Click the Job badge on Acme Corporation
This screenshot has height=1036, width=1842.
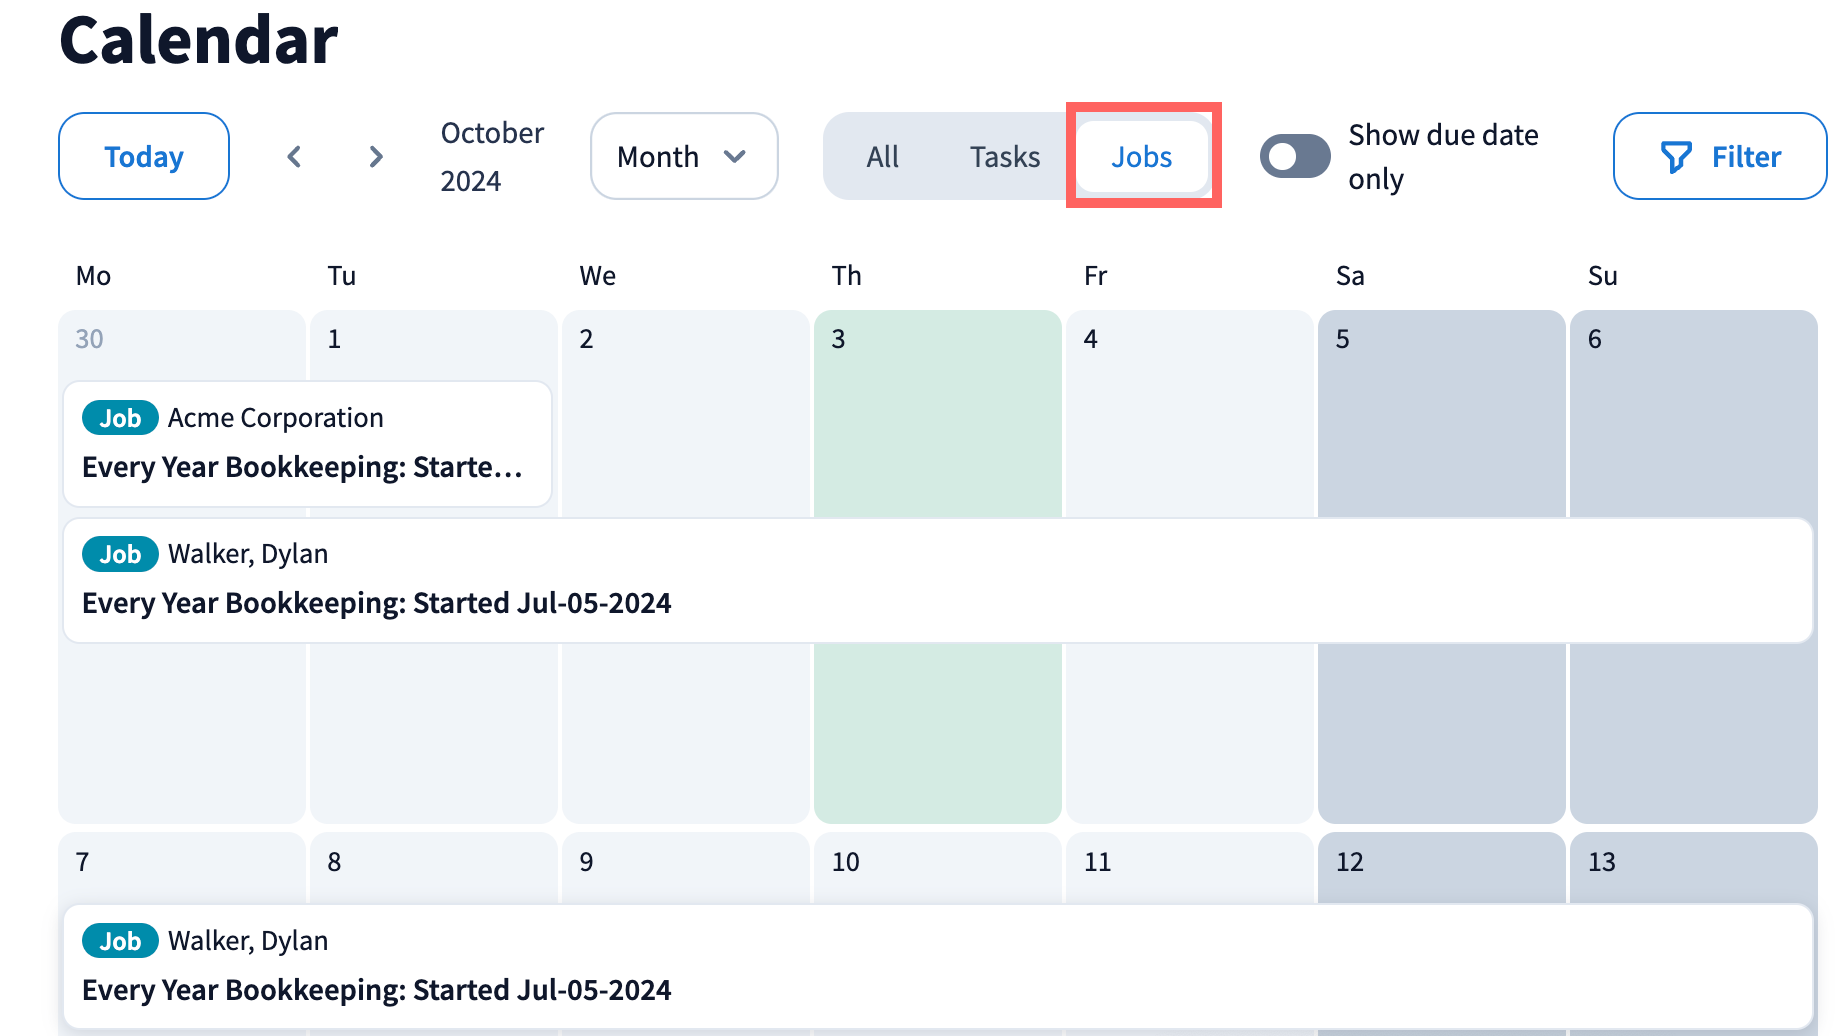point(120,418)
